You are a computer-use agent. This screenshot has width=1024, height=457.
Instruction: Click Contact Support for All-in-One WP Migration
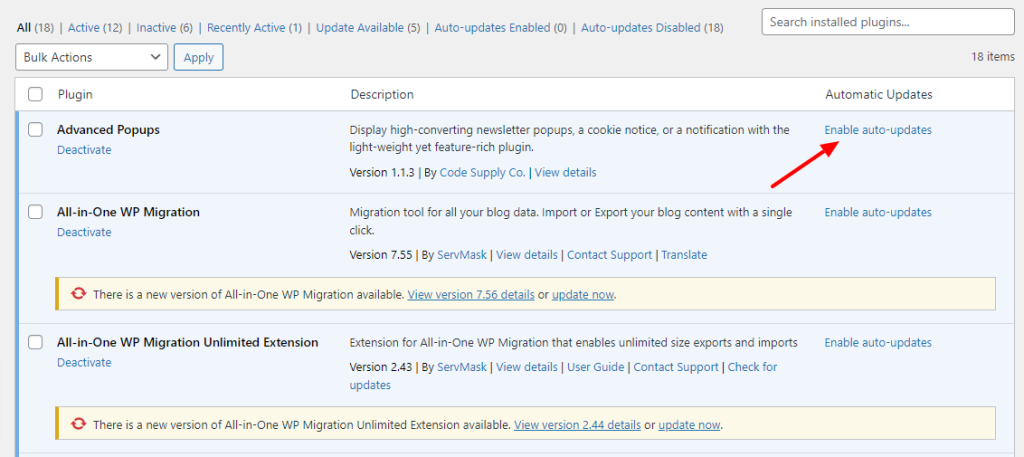[609, 255]
